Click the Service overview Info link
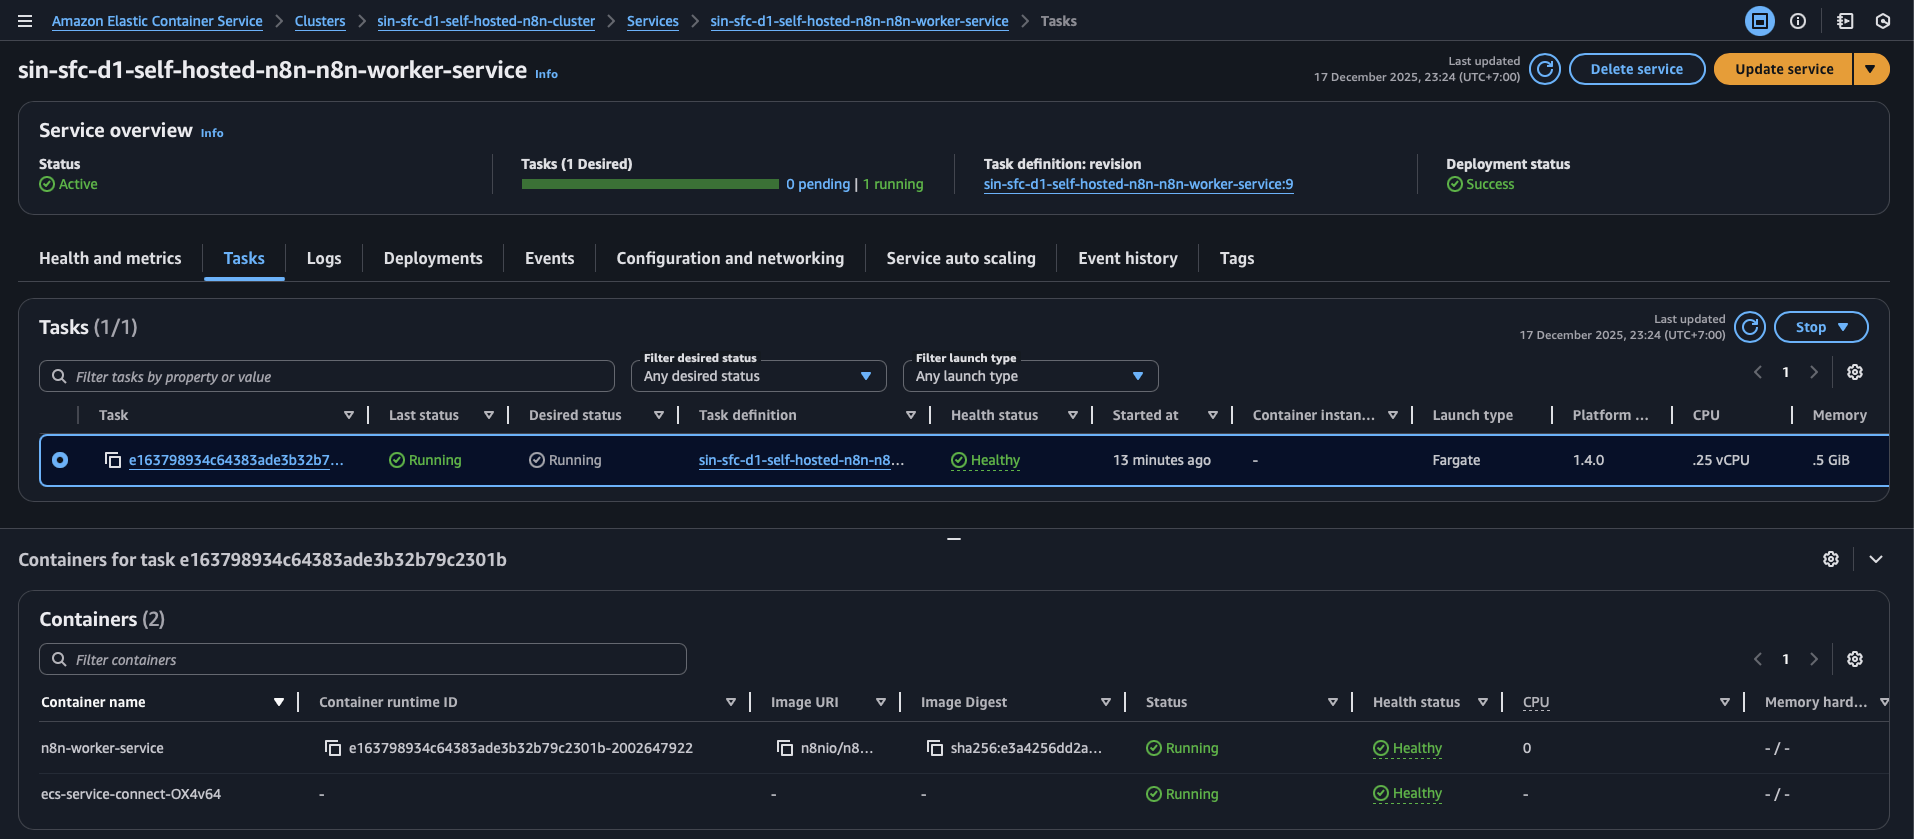This screenshot has height=839, width=1914. click(x=212, y=133)
